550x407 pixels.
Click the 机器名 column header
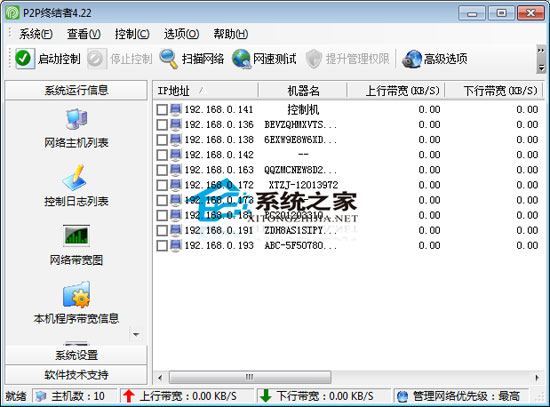click(x=303, y=91)
